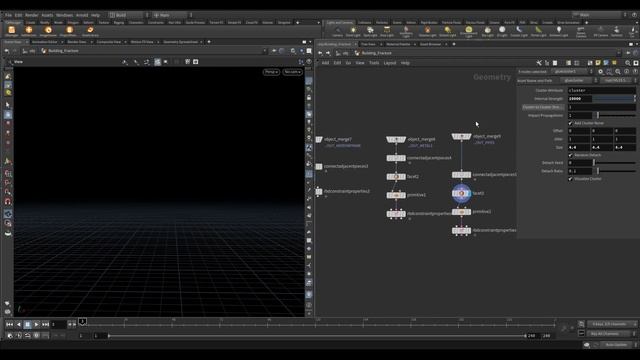Select the Point Light shelf tool
Image resolution: width=640 pixels, height=360 pixels.
click(353, 31)
